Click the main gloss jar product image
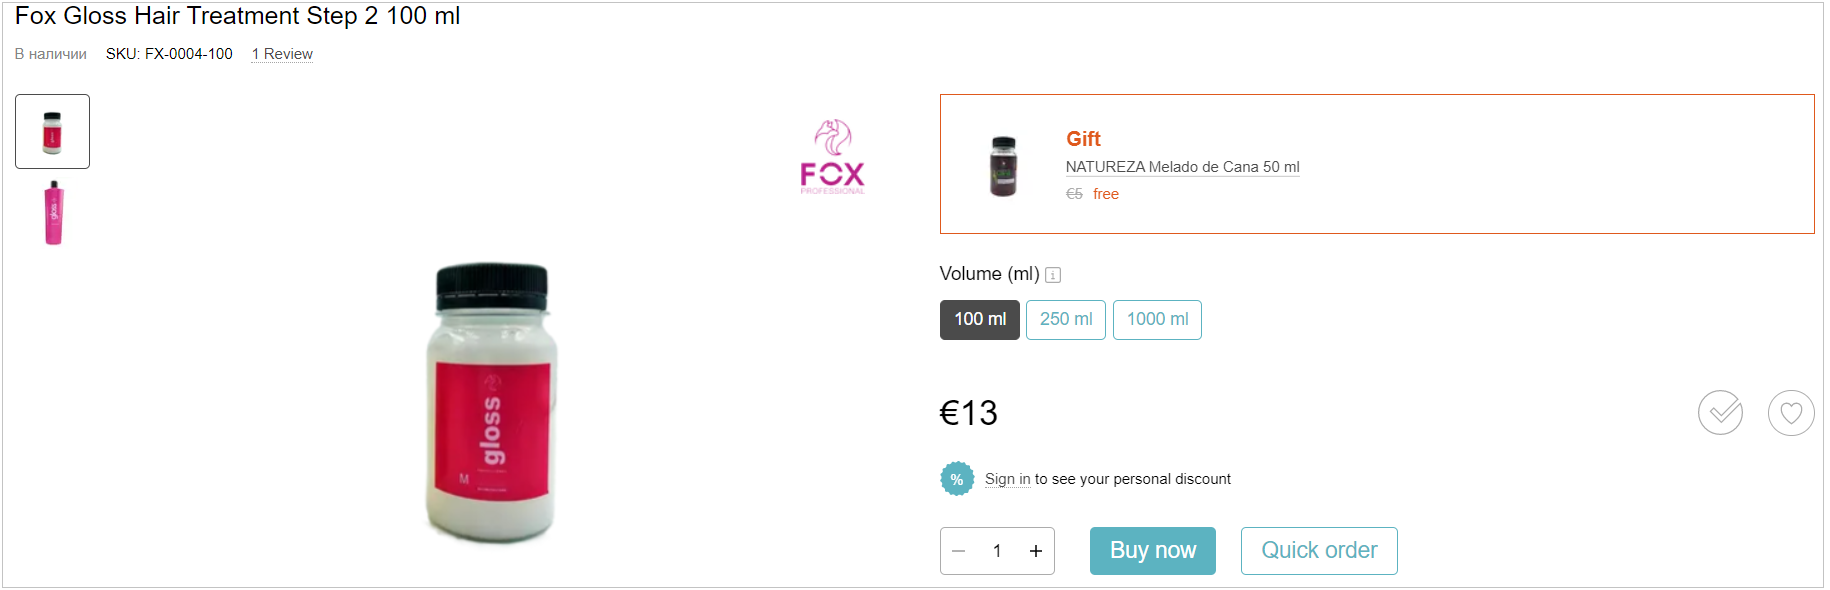Image resolution: width=1830 pixels, height=590 pixels. [491, 403]
